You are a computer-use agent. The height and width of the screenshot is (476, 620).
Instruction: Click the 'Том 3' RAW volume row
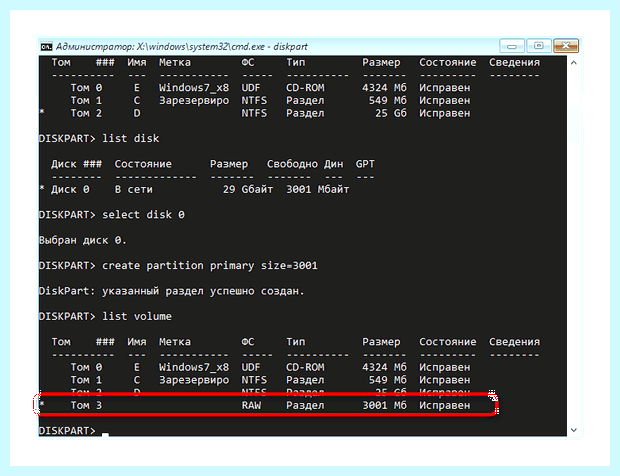tap(255, 405)
